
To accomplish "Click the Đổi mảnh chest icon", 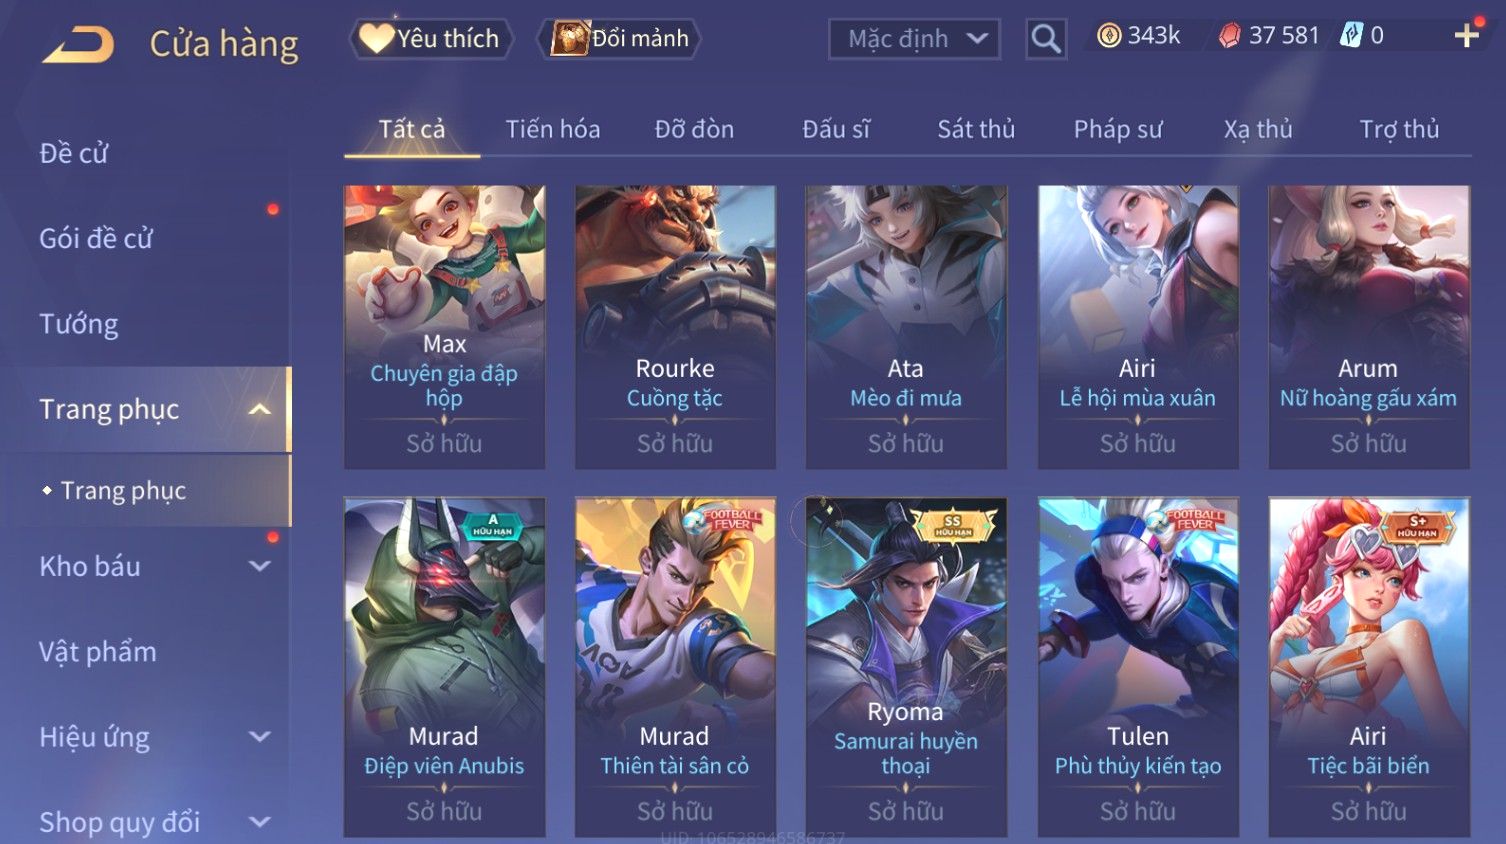I will (x=569, y=38).
